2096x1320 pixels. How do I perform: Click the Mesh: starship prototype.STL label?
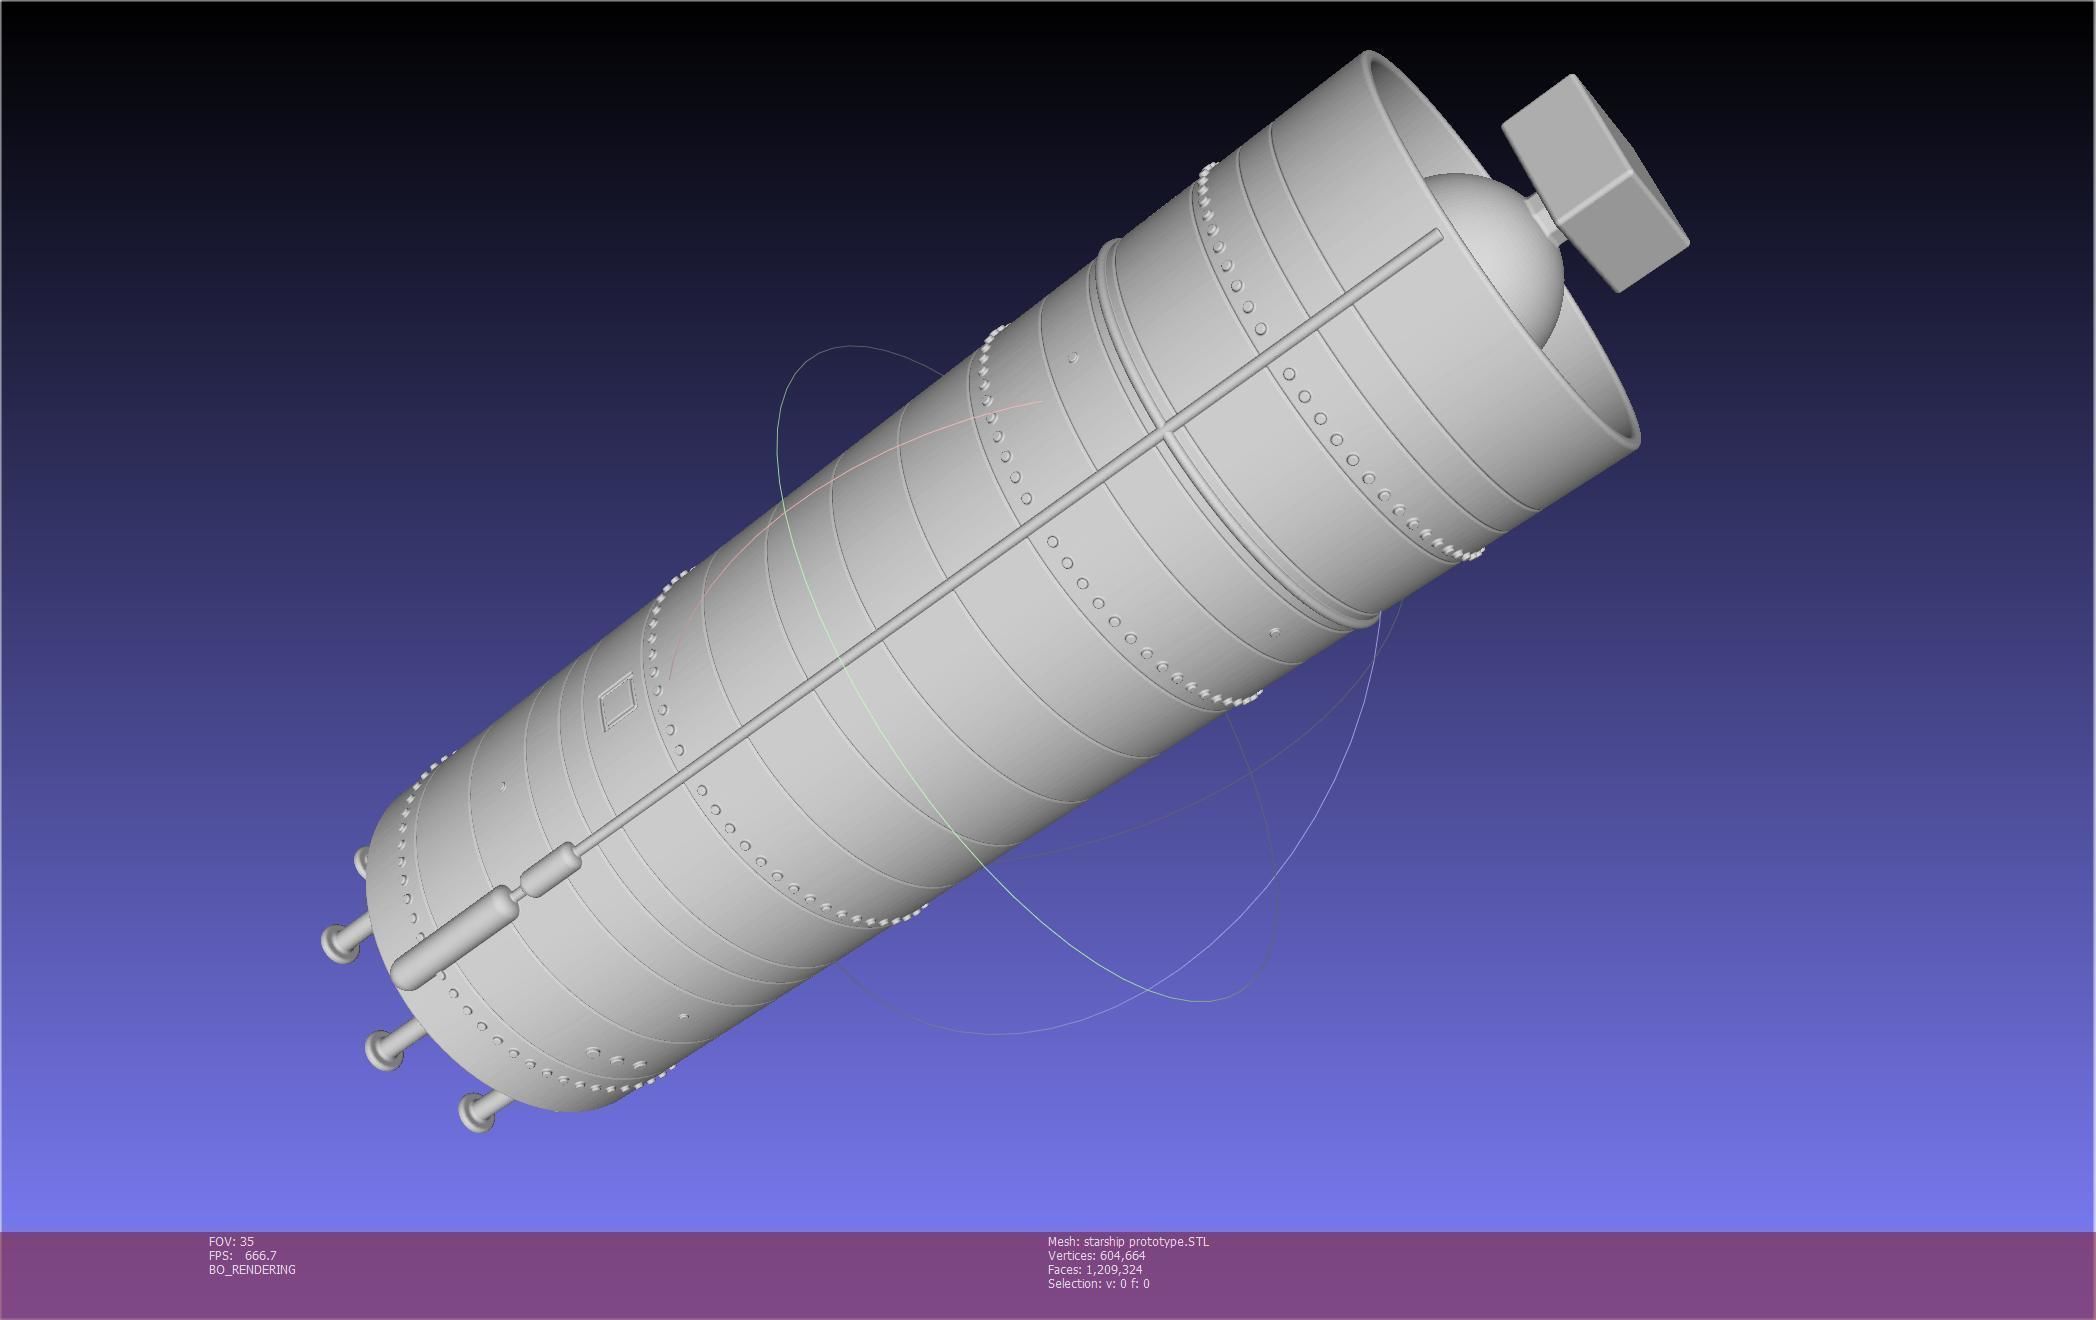click(1128, 1242)
